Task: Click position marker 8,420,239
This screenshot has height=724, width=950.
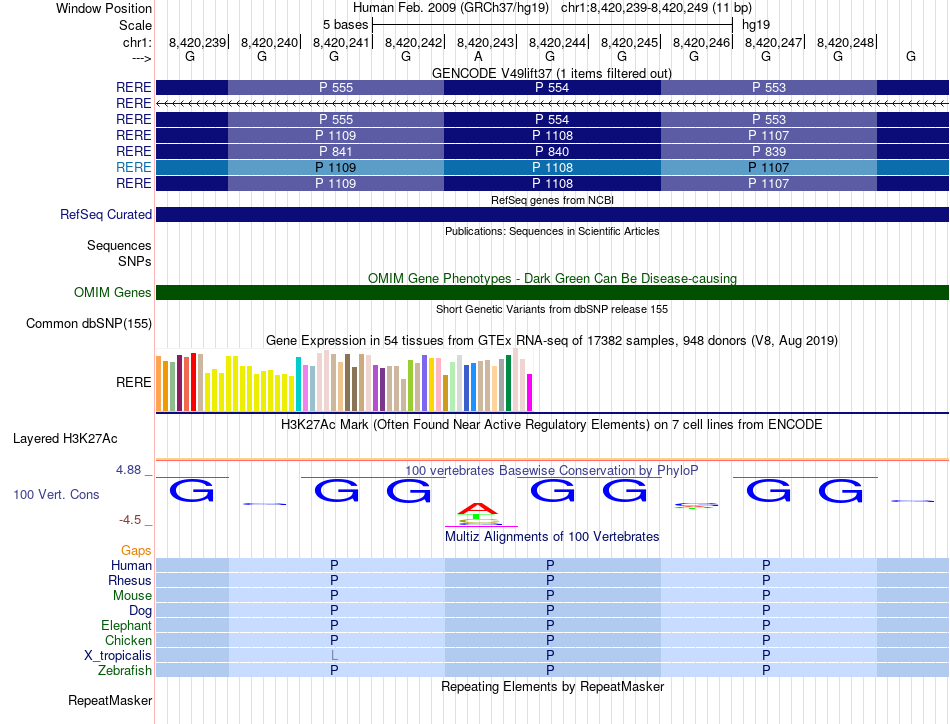Action: coord(197,42)
